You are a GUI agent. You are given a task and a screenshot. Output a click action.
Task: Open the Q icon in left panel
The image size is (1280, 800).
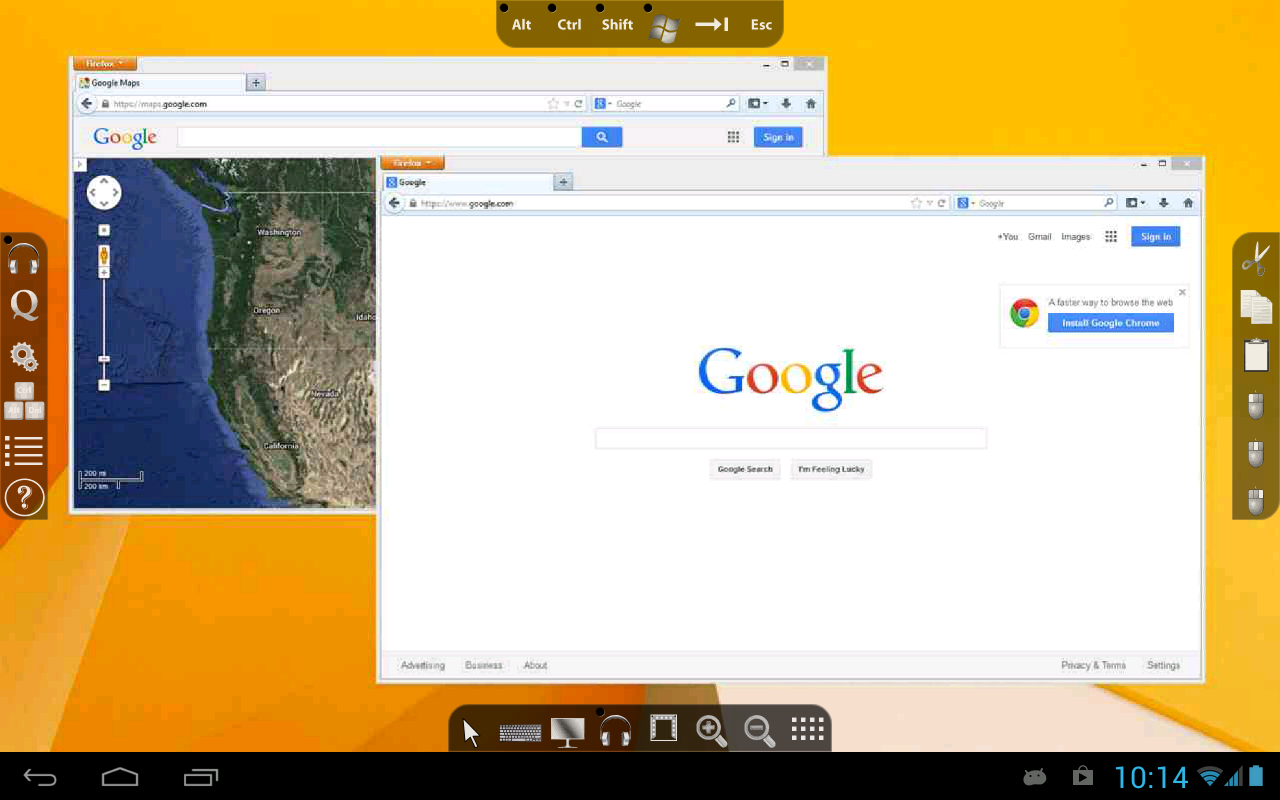point(24,306)
